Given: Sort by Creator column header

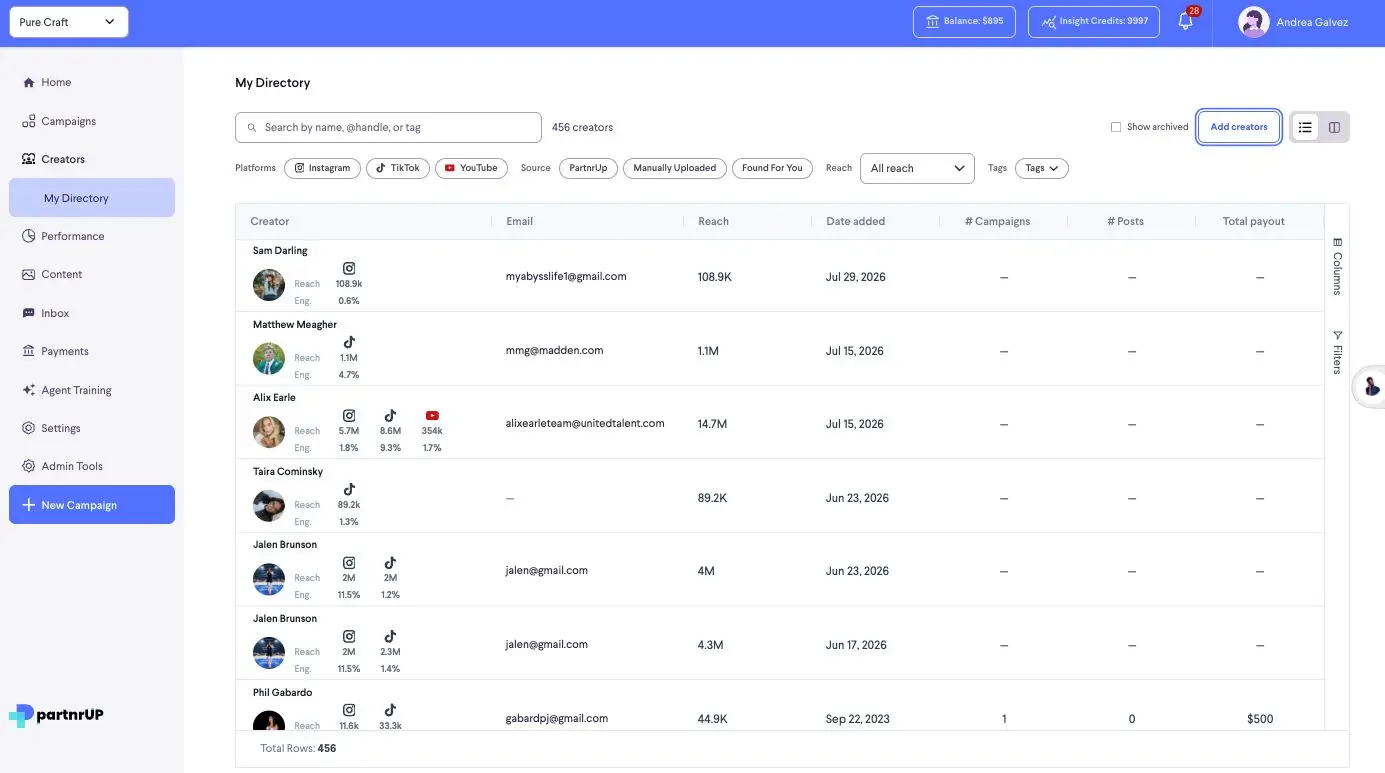Looking at the screenshot, I should pyautogui.click(x=270, y=221).
